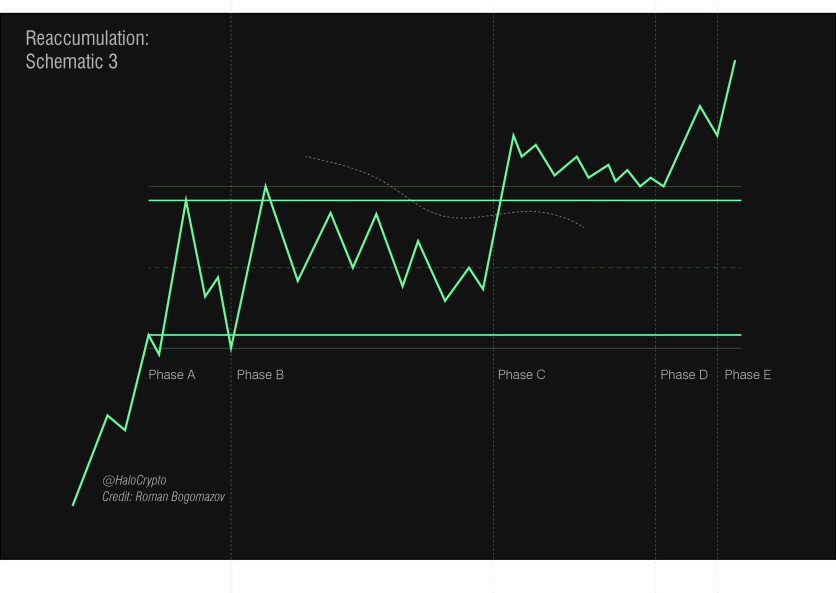Screen dimensions: 836x593
Task: Click the small pullback peak before Phase A
Action: [x=108, y=415]
